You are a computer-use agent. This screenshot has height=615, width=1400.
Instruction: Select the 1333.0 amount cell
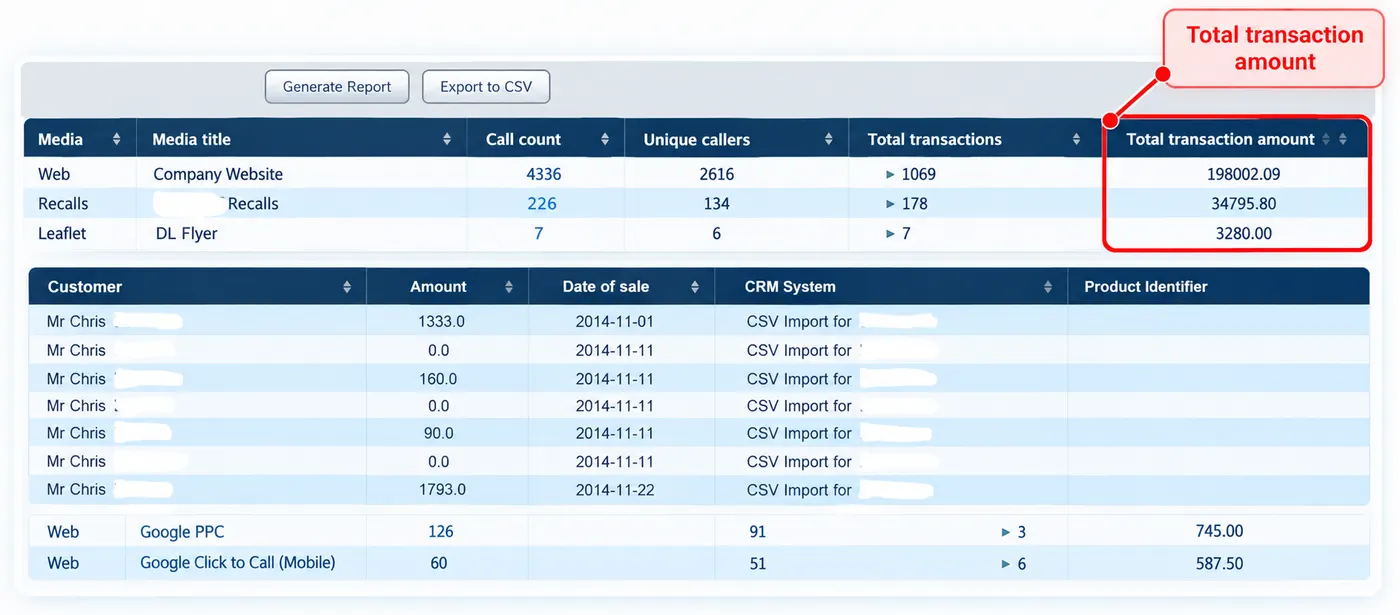441,322
